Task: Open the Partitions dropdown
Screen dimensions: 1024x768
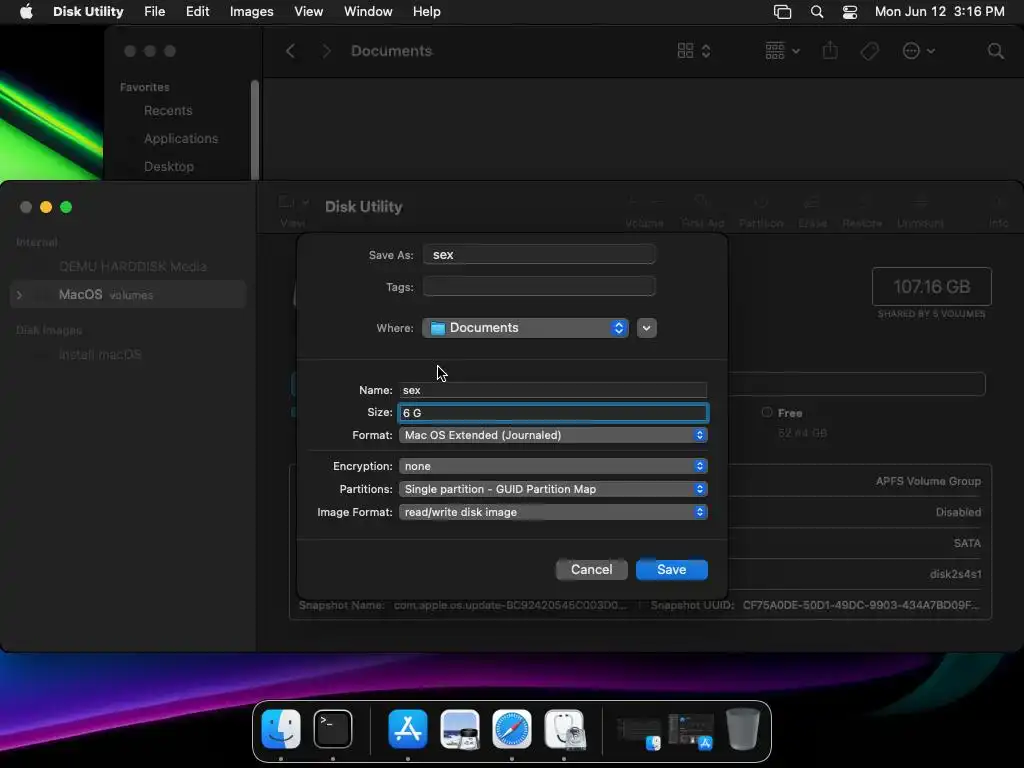Action: (553, 489)
